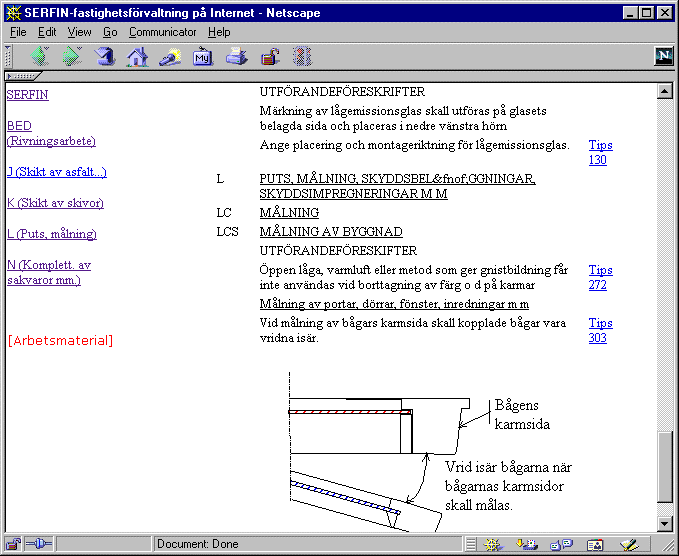Click the Forward navigation arrow

tap(72, 56)
